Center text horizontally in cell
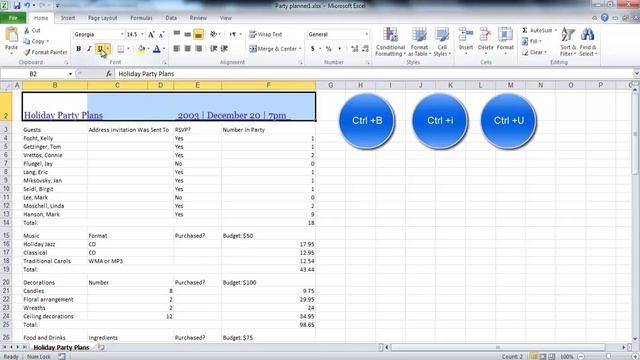Screen dimensions: 640x360 [x=187, y=49]
